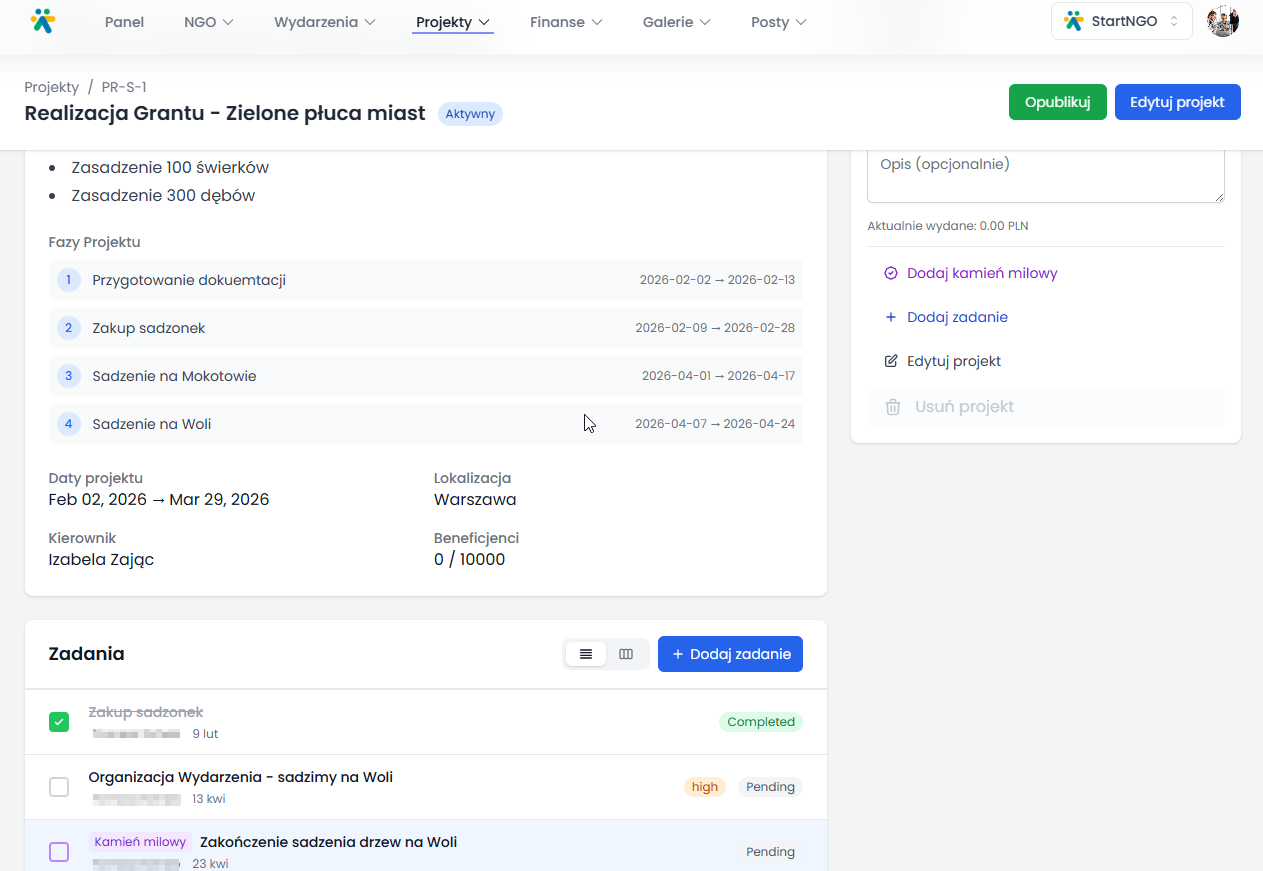Switch tasks to list view icon
Screen dimensions: 1263x871
[x=586, y=654]
